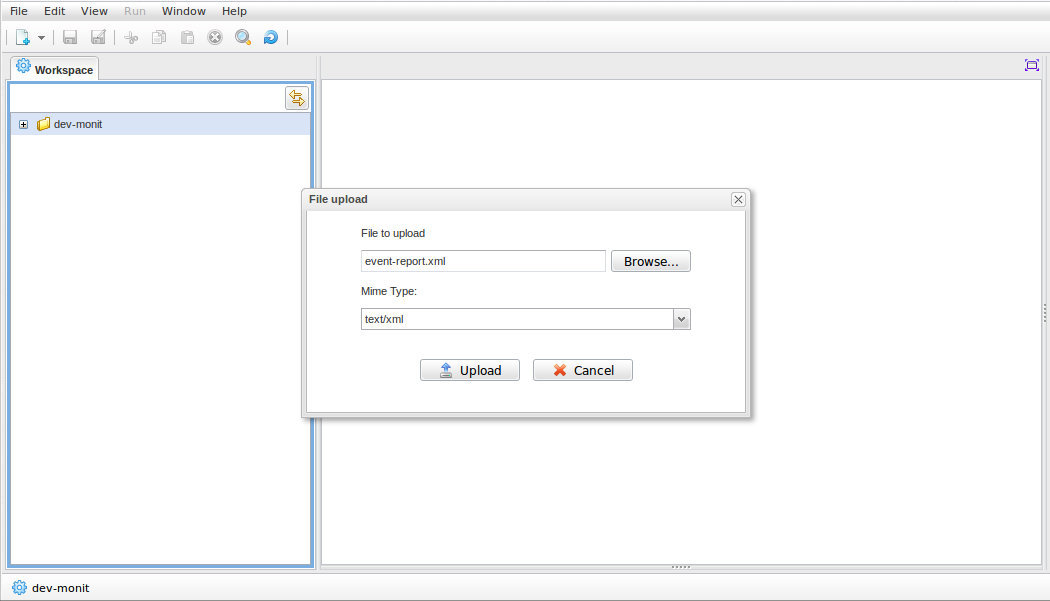1050x601 pixels.
Task: Open the Mime Type dropdown arrow
Action: tap(682, 319)
